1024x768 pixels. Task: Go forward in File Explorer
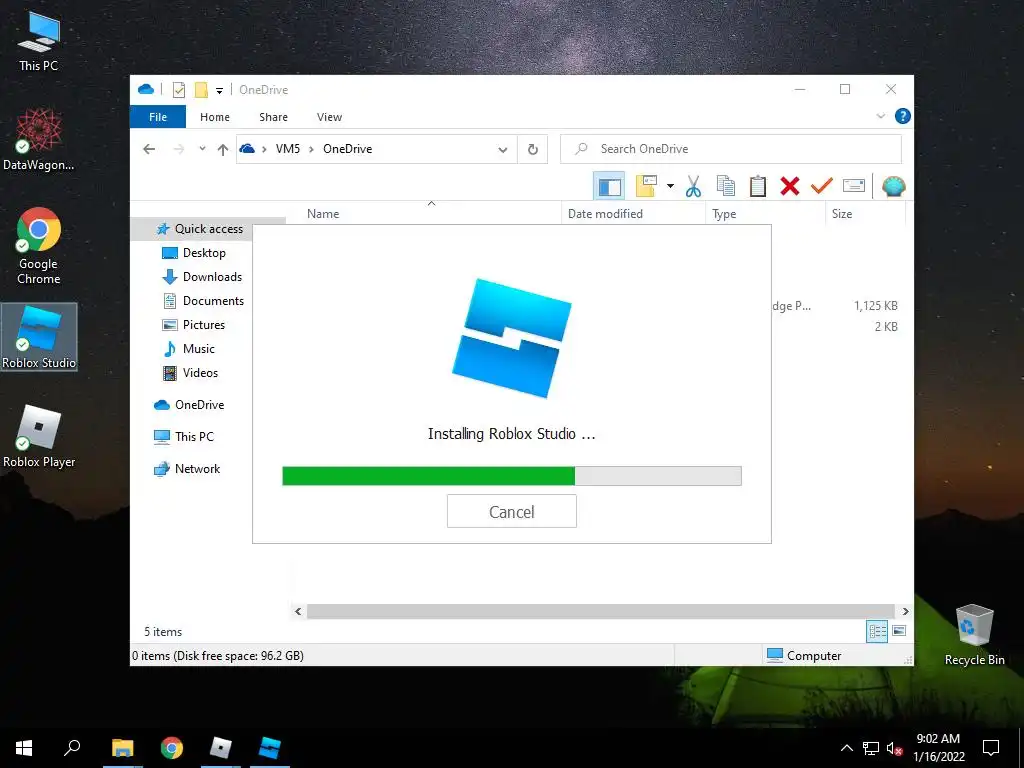[178, 149]
